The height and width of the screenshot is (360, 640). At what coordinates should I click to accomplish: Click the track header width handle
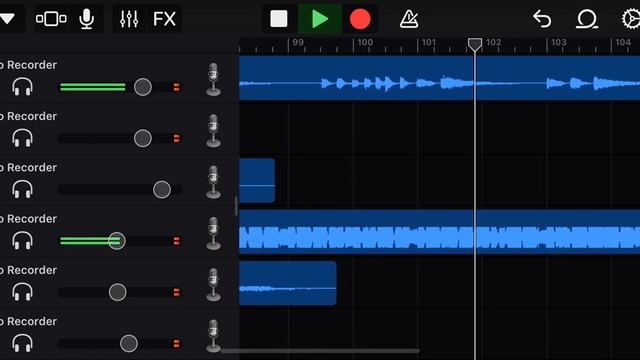point(236,206)
